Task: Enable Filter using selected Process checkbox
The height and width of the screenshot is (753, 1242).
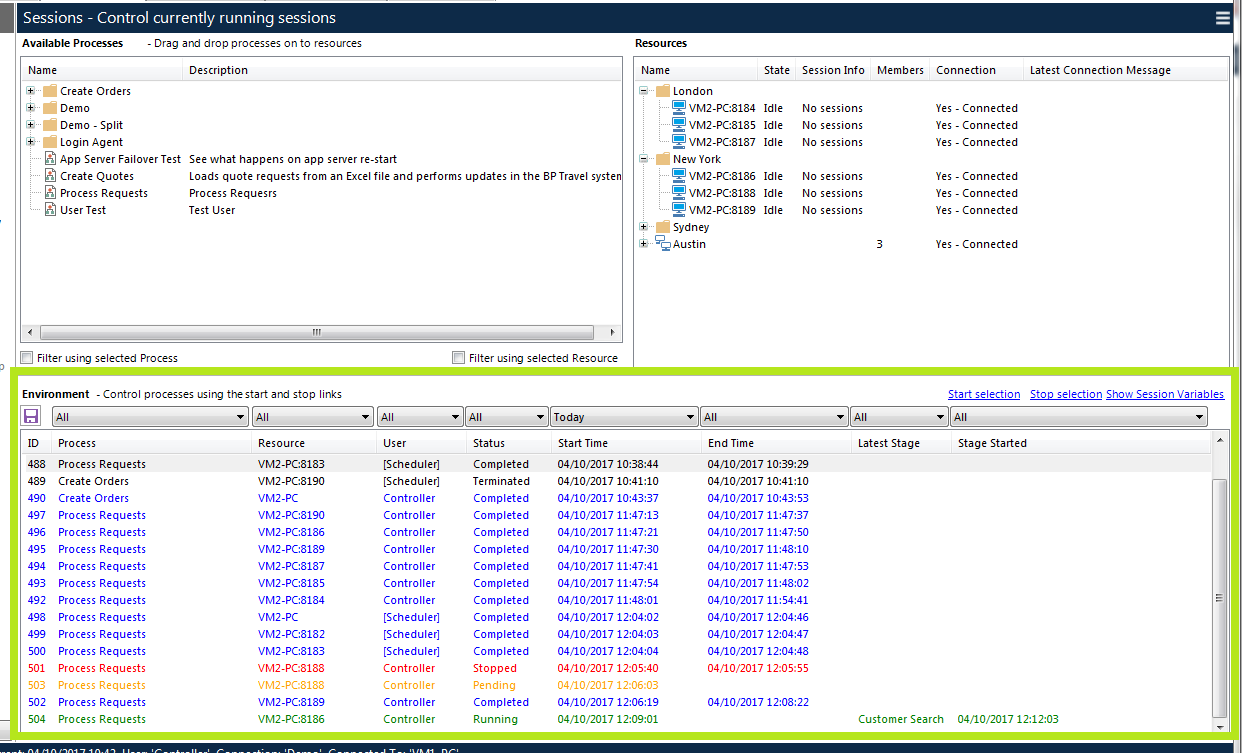Action: click(x=27, y=358)
